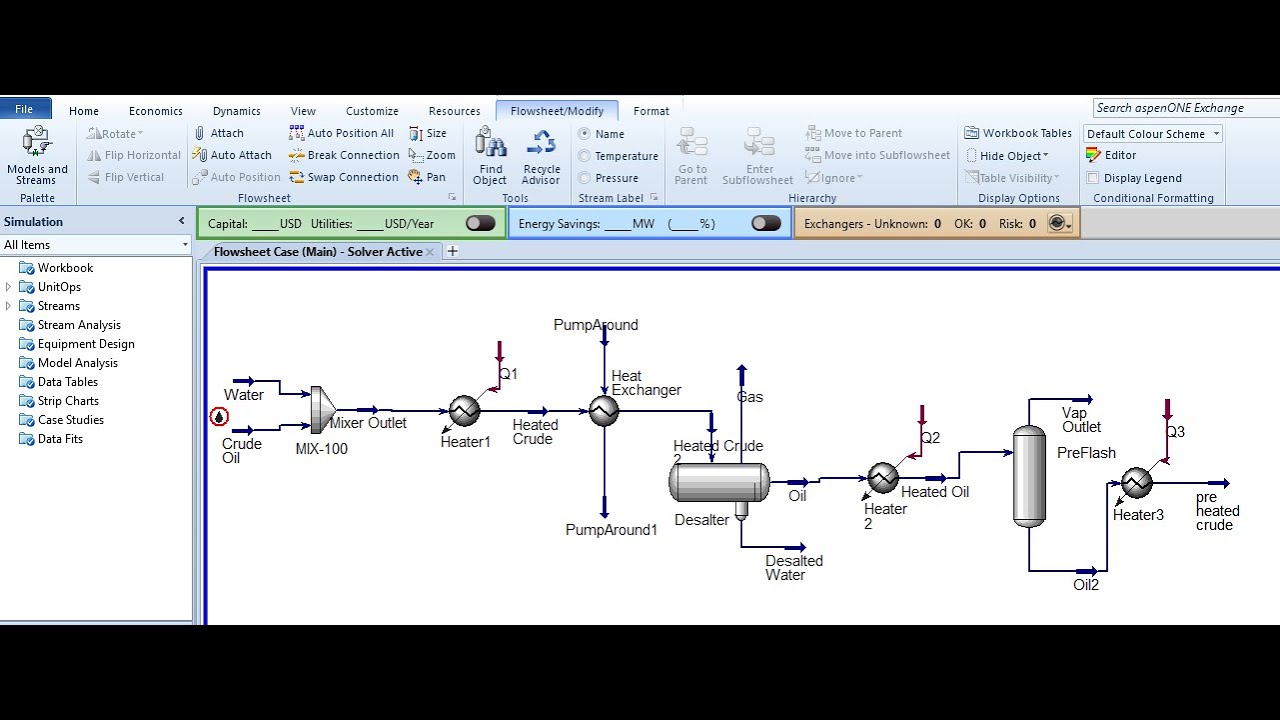Open Workbook Tables
The height and width of the screenshot is (720, 1280).
point(1018,133)
